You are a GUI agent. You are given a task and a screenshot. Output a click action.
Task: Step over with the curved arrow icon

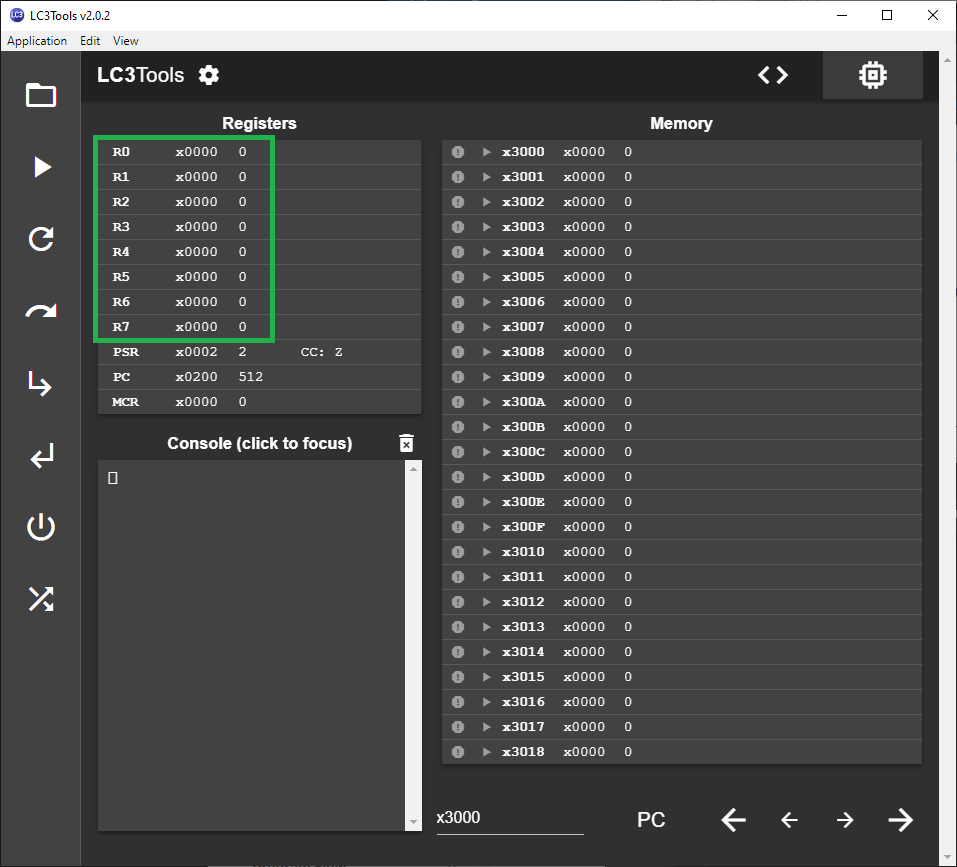41,311
